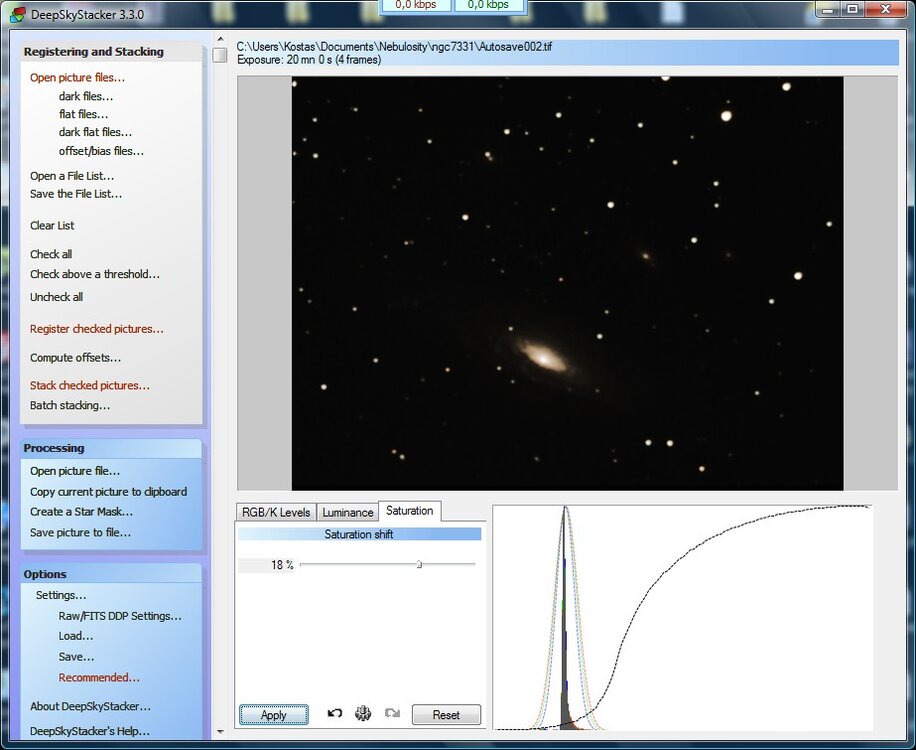
Task: Click the DeepSkyStacker title bar icon
Action: pyautogui.click(x=18, y=14)
